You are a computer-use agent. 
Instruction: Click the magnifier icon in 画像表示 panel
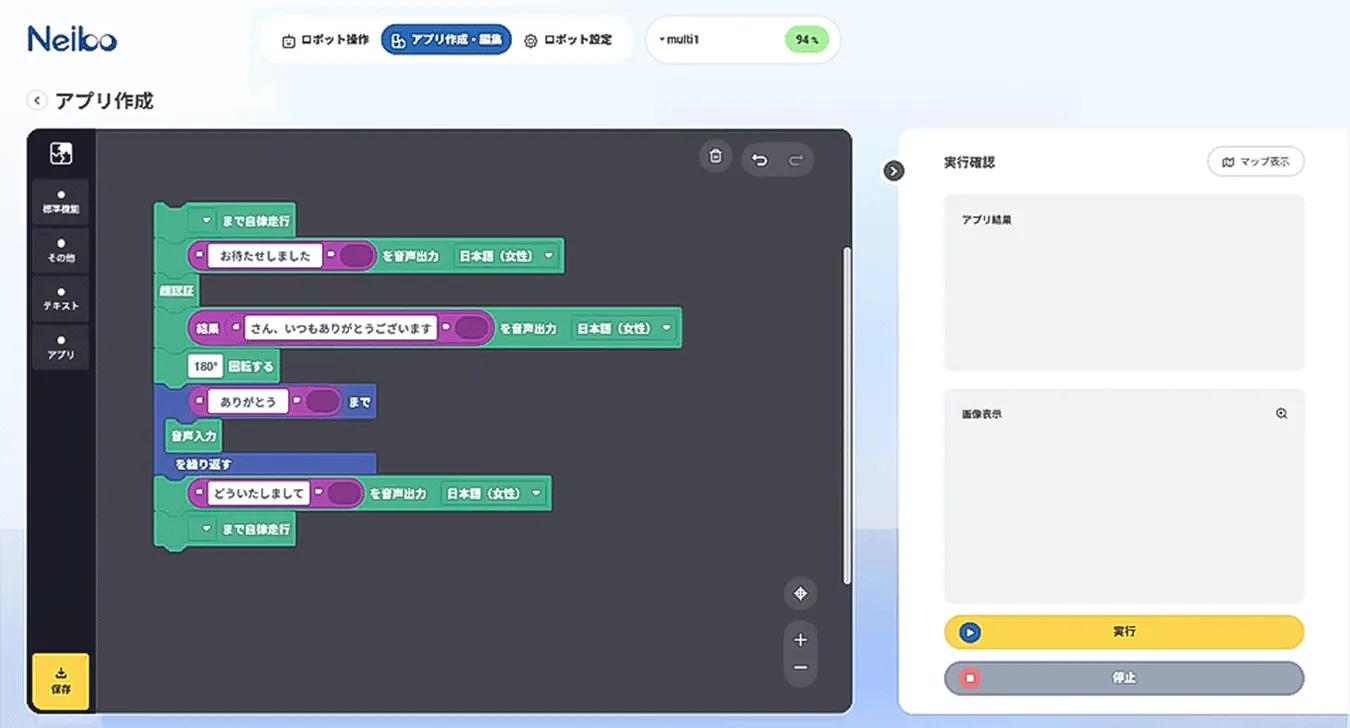[1281, 413]
